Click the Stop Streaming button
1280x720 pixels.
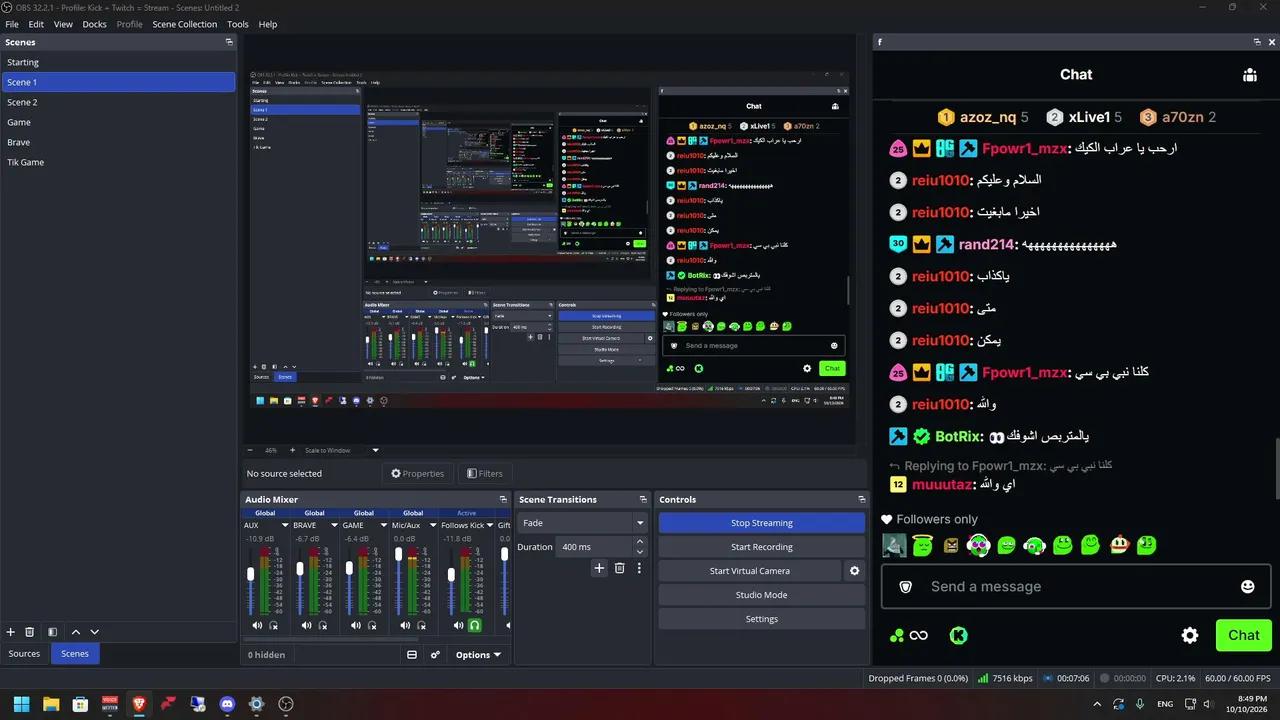762,523
